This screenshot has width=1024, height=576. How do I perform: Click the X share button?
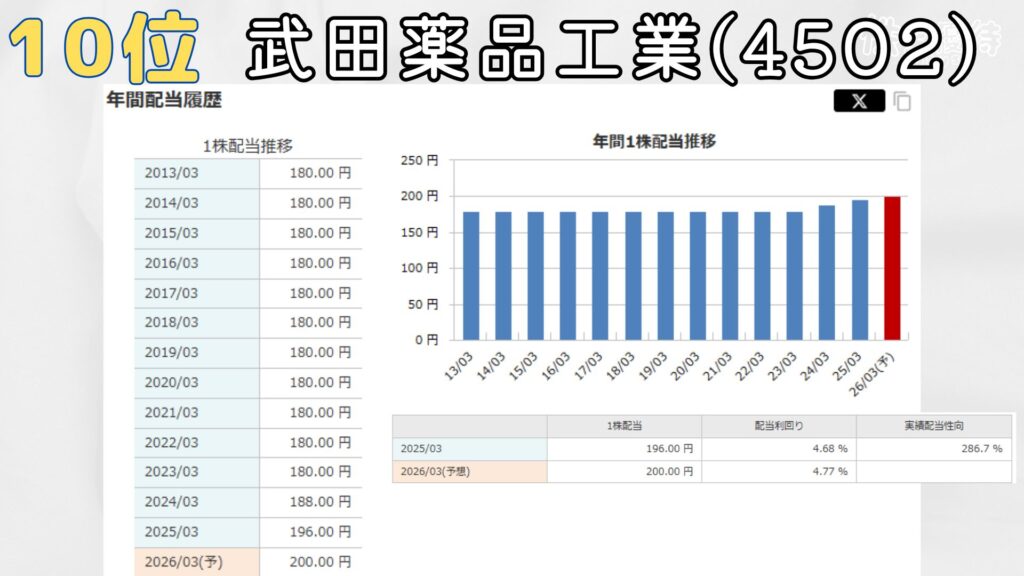[x=858, y=101]
